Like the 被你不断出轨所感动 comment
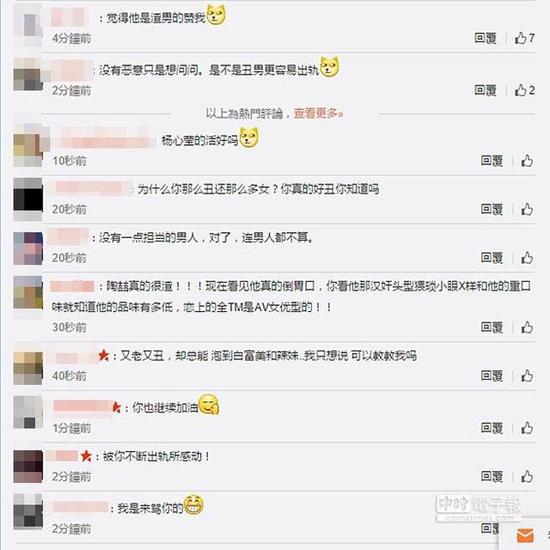 coord(527,476)
